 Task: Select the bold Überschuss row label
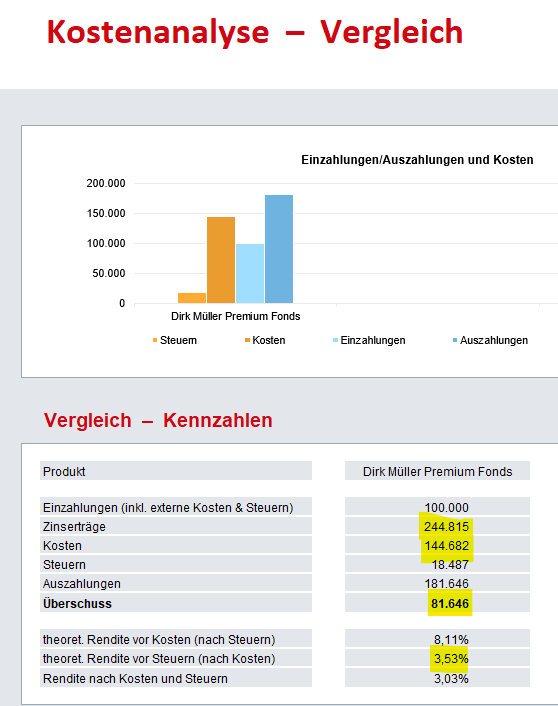[77, 603]
